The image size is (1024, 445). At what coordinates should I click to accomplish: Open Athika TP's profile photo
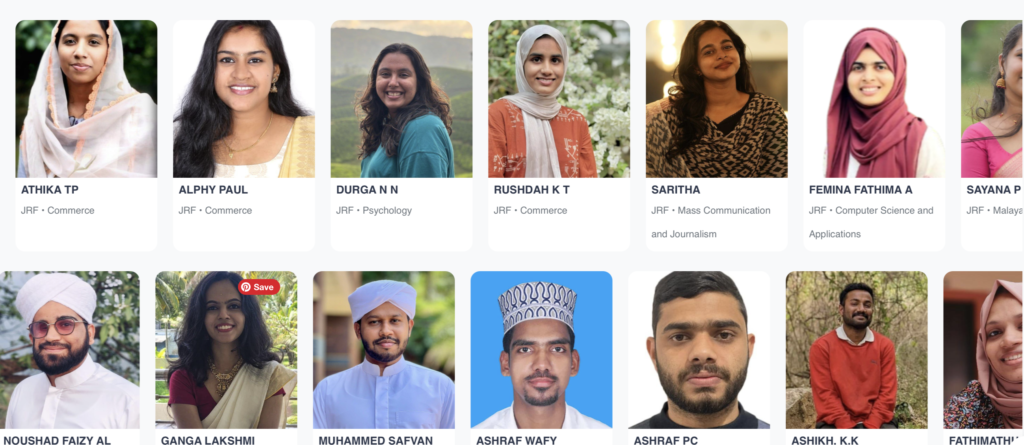pyautogui.click(x=86, y=99)
